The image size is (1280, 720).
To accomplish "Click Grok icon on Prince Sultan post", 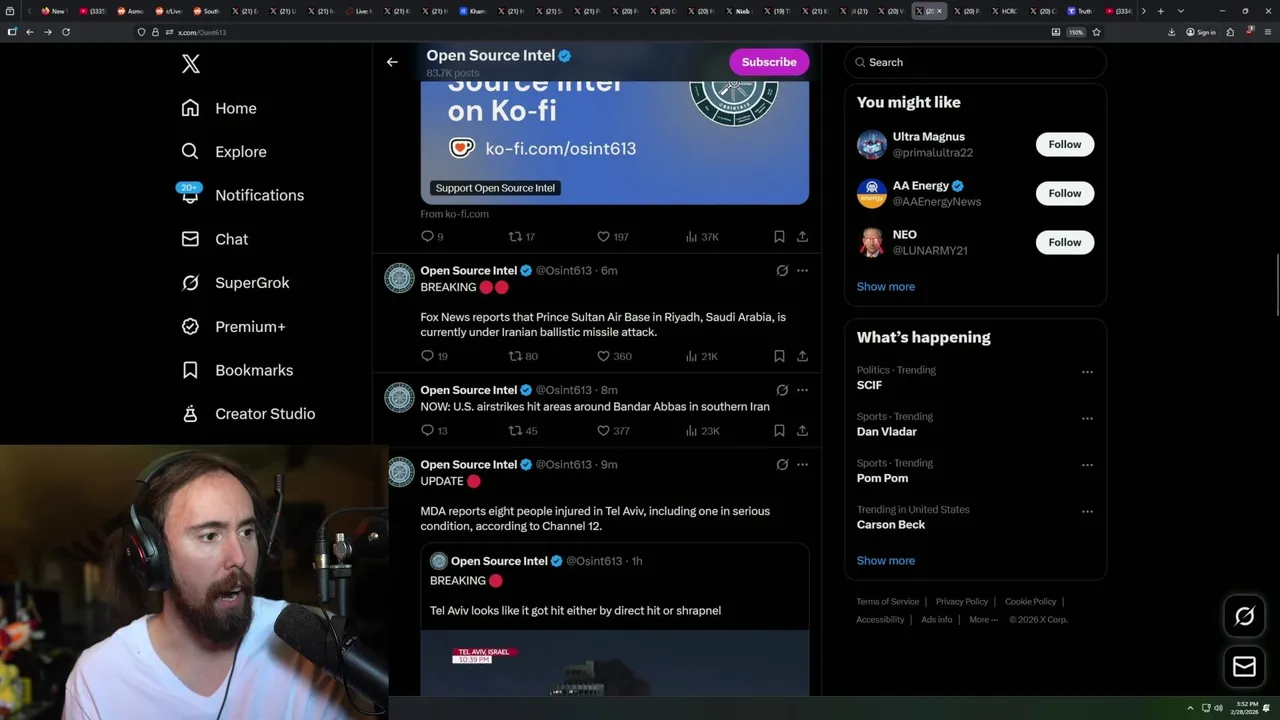I will [x=782, y=270].
